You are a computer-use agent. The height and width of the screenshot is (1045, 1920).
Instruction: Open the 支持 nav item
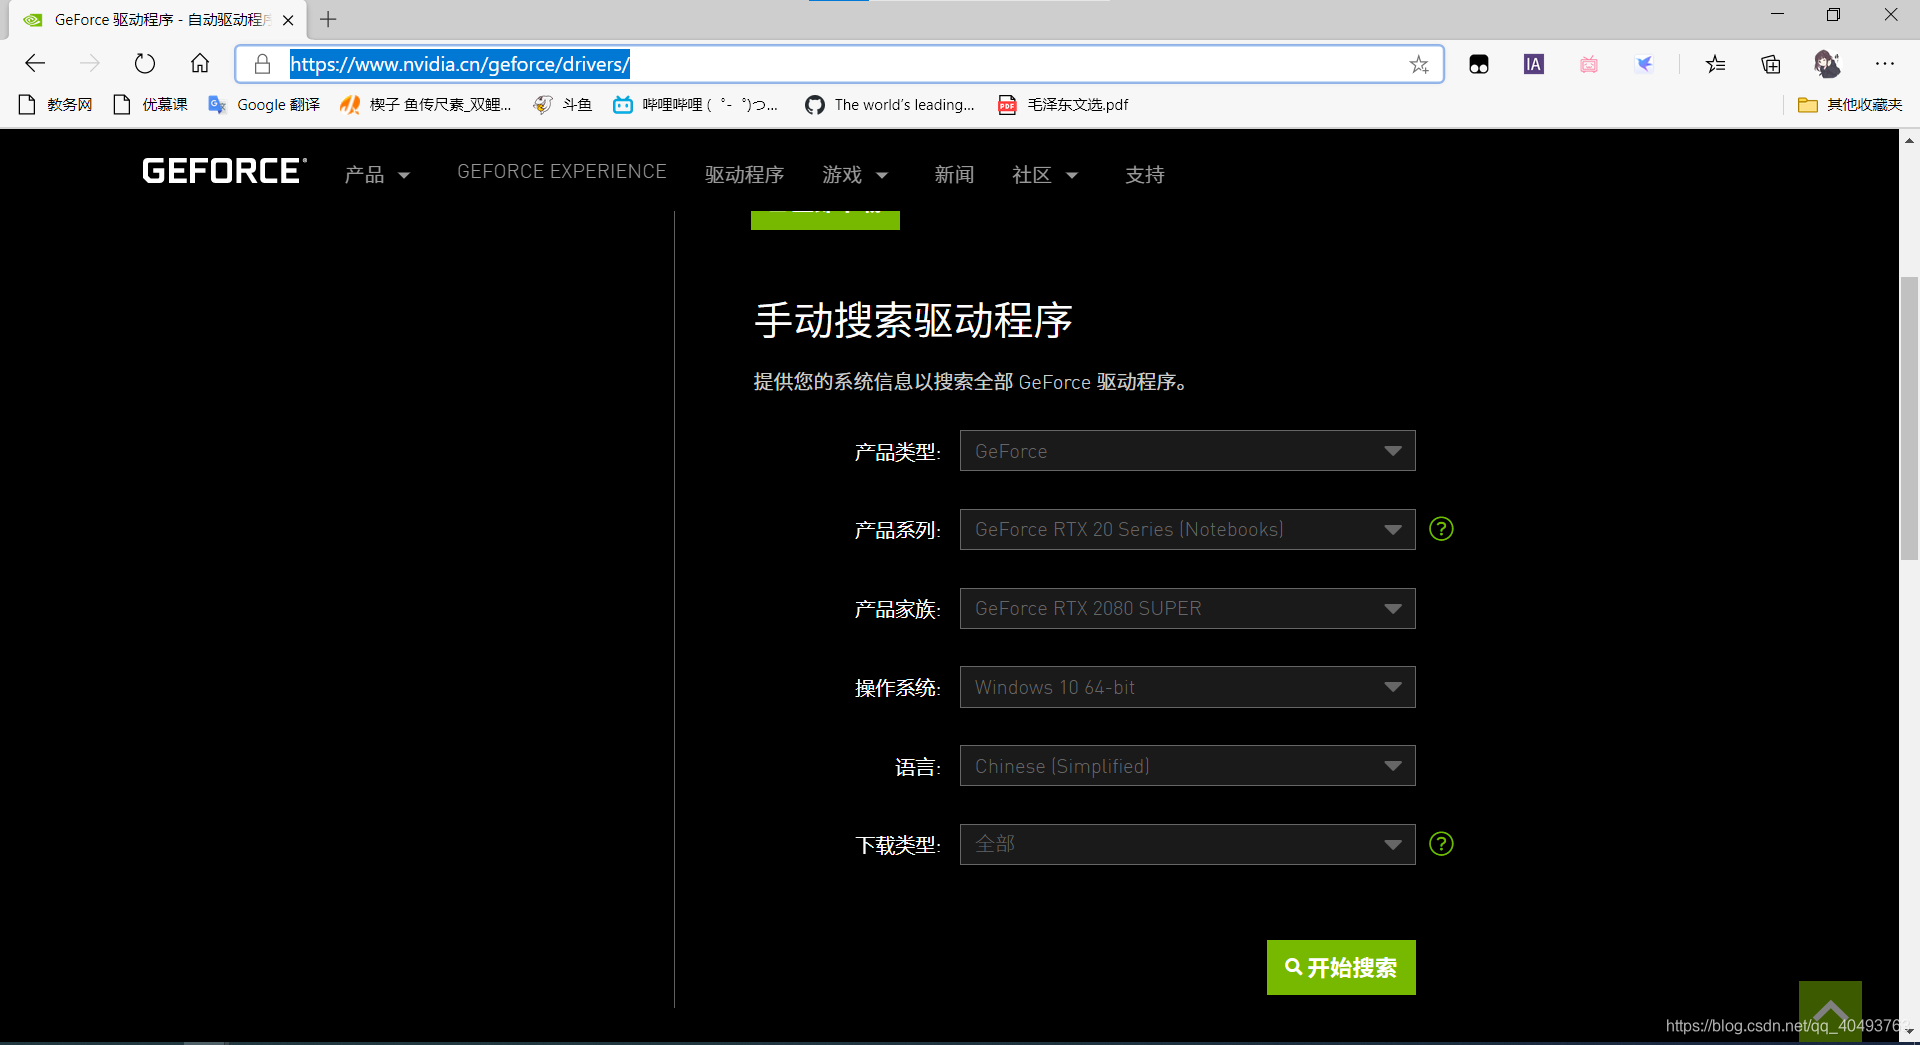[x=1145, y=175]
